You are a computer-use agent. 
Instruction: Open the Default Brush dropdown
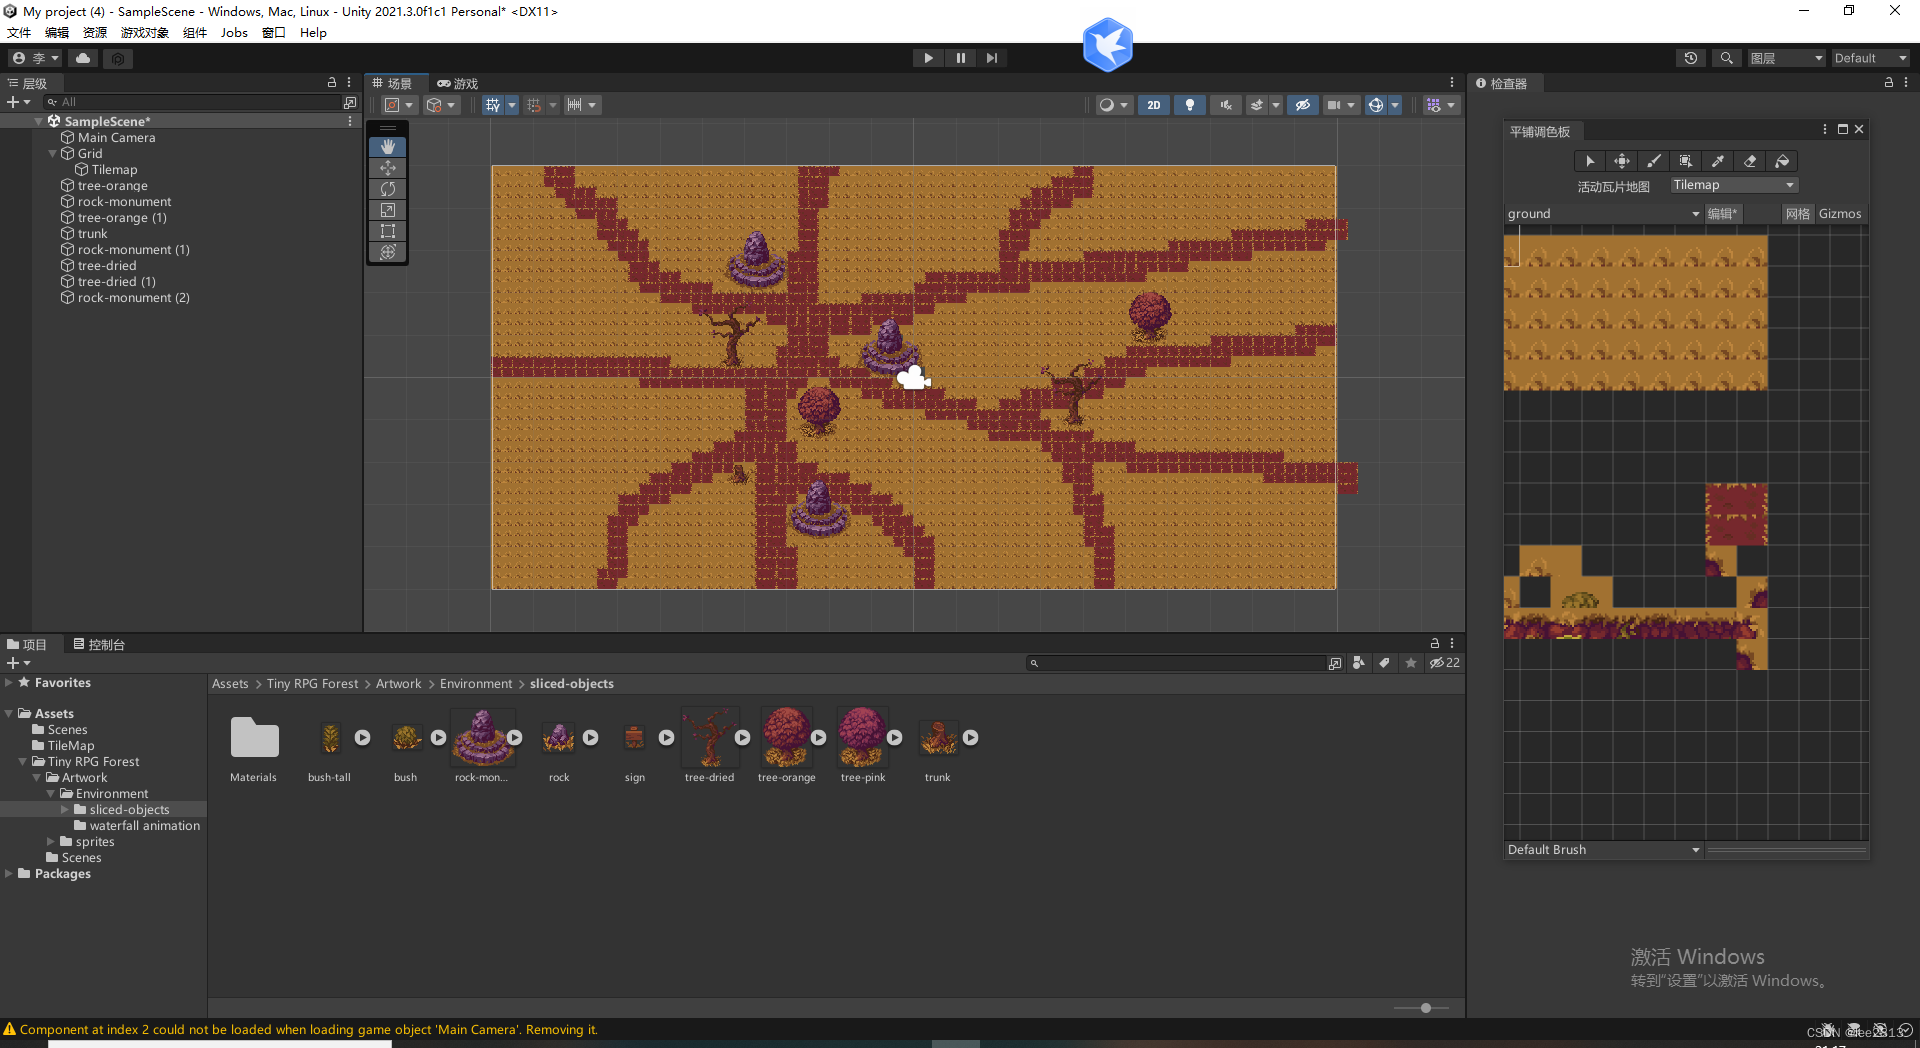click(1603, 850)
